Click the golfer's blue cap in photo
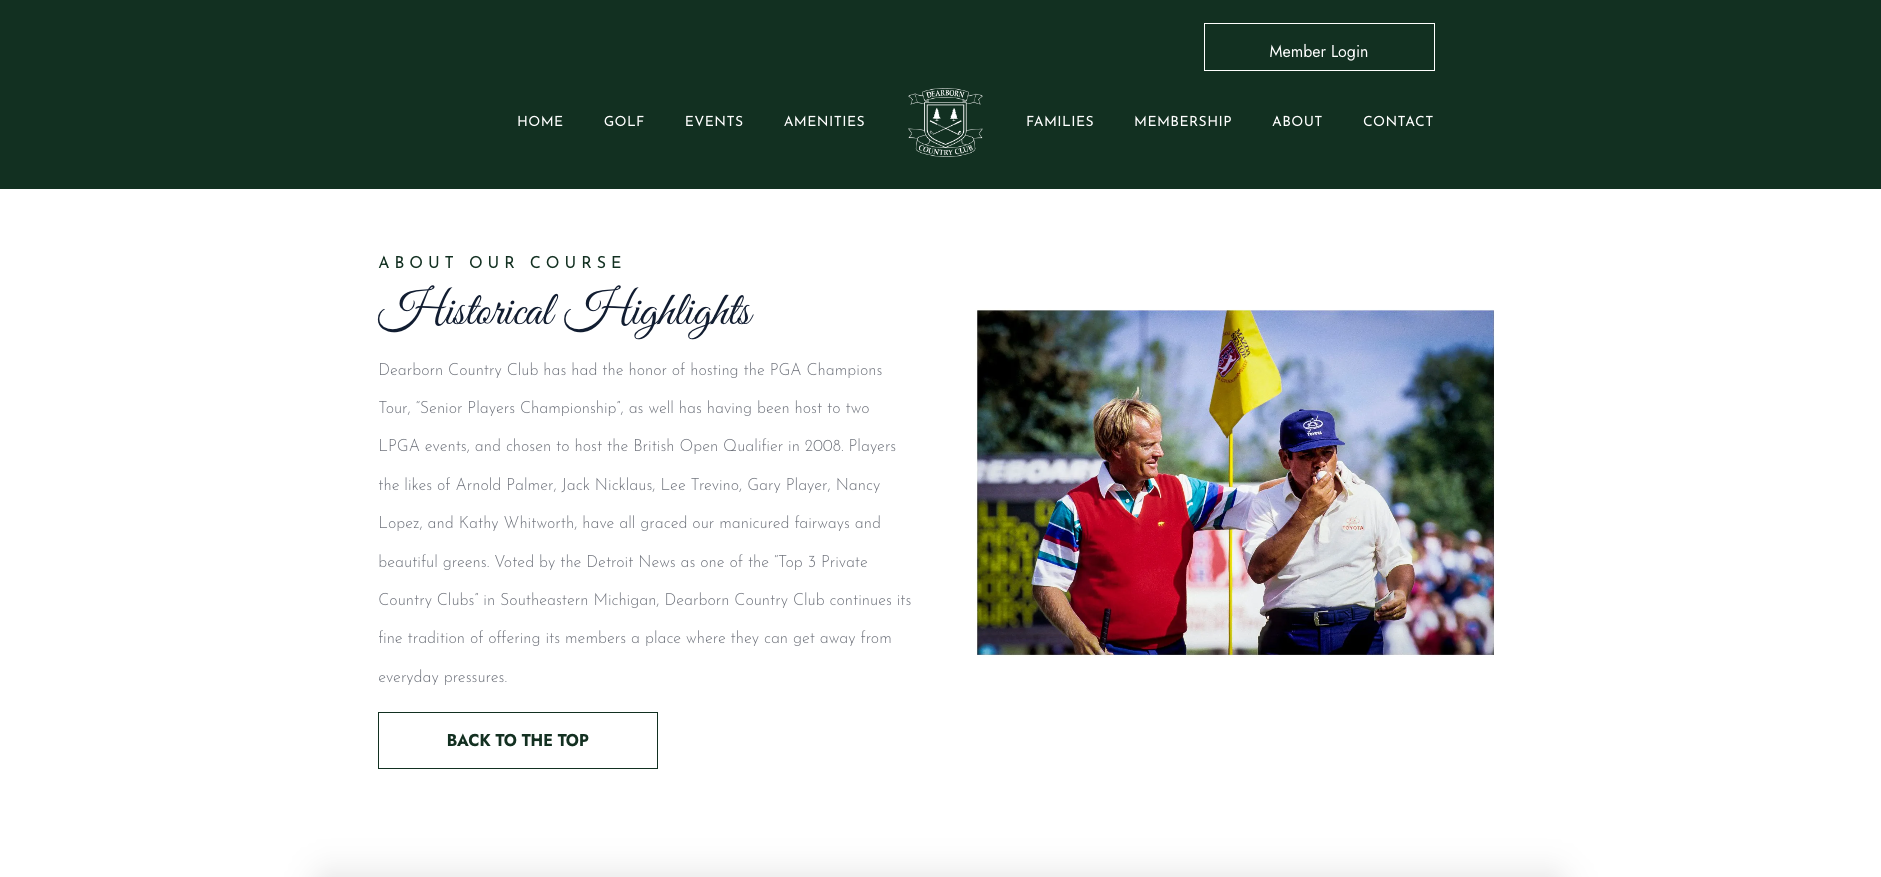 1311,430
